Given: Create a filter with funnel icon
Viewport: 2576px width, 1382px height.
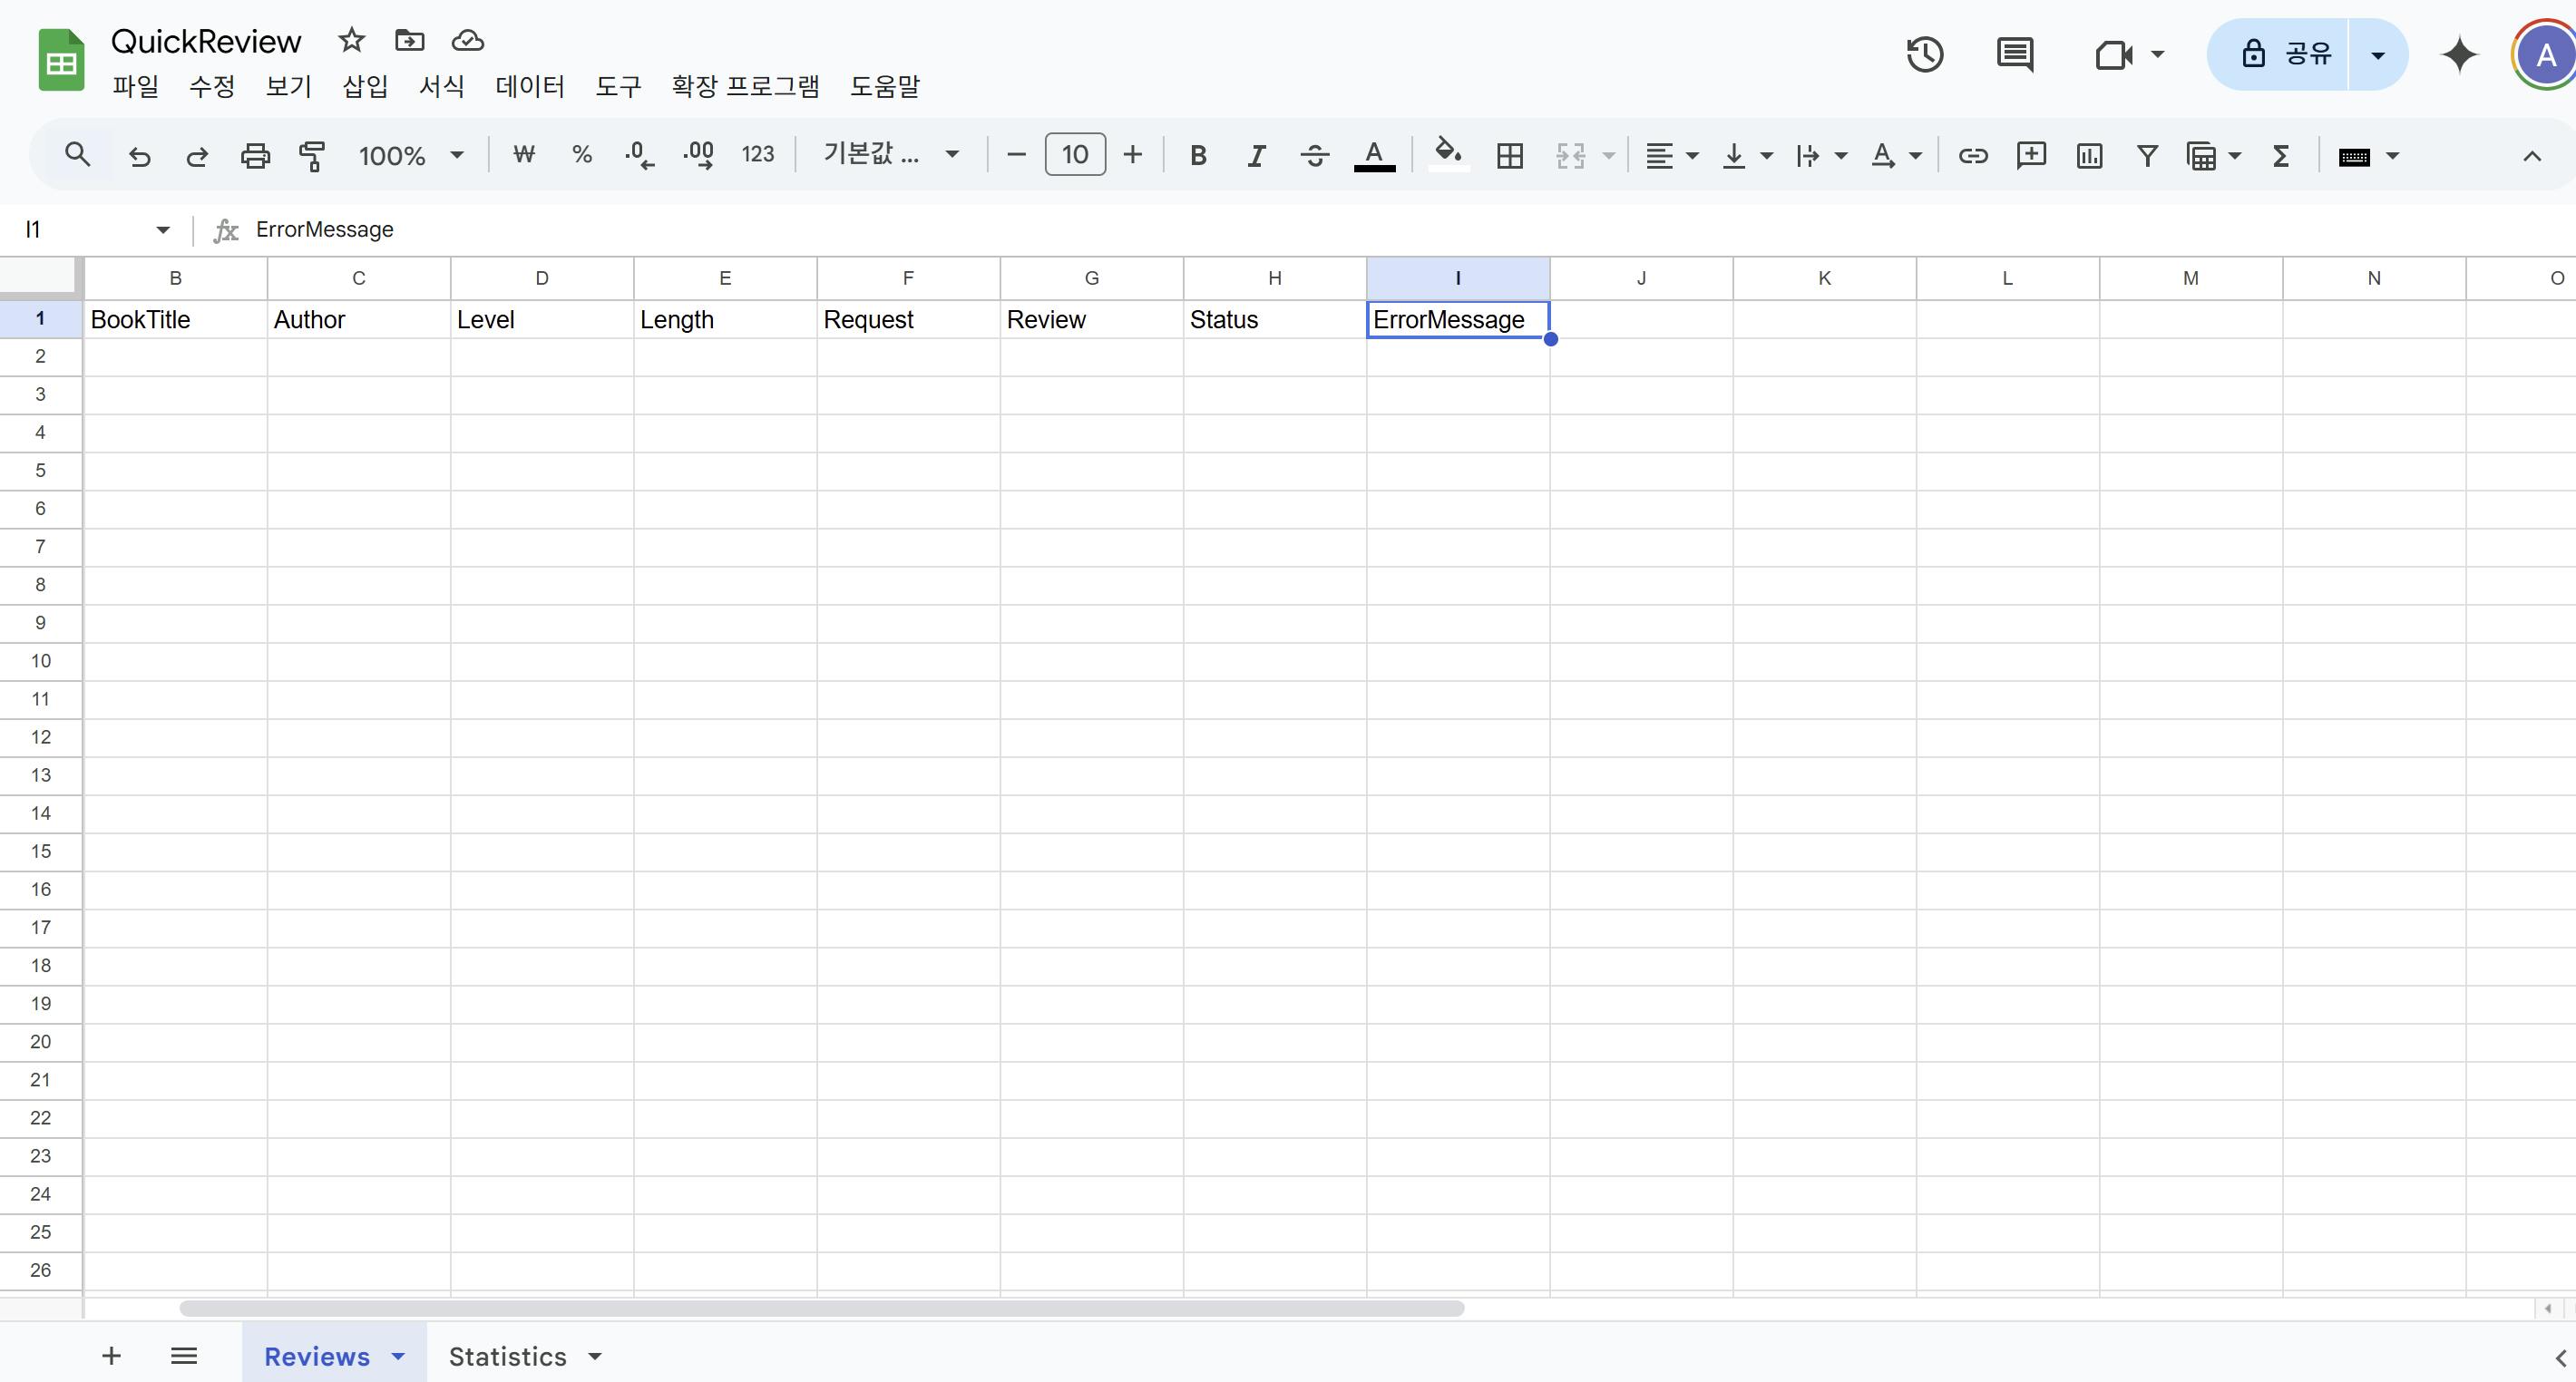Looking at the screenshot, I should click(x=2146, y=155).
